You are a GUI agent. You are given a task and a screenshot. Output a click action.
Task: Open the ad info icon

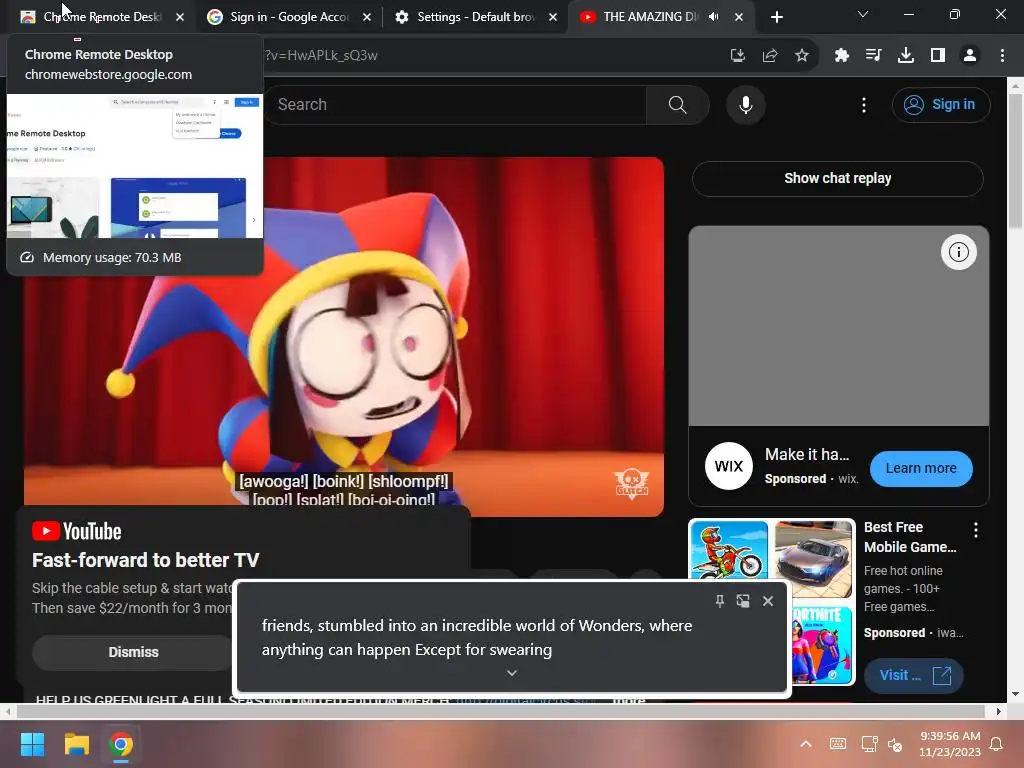tap(958, 252)
